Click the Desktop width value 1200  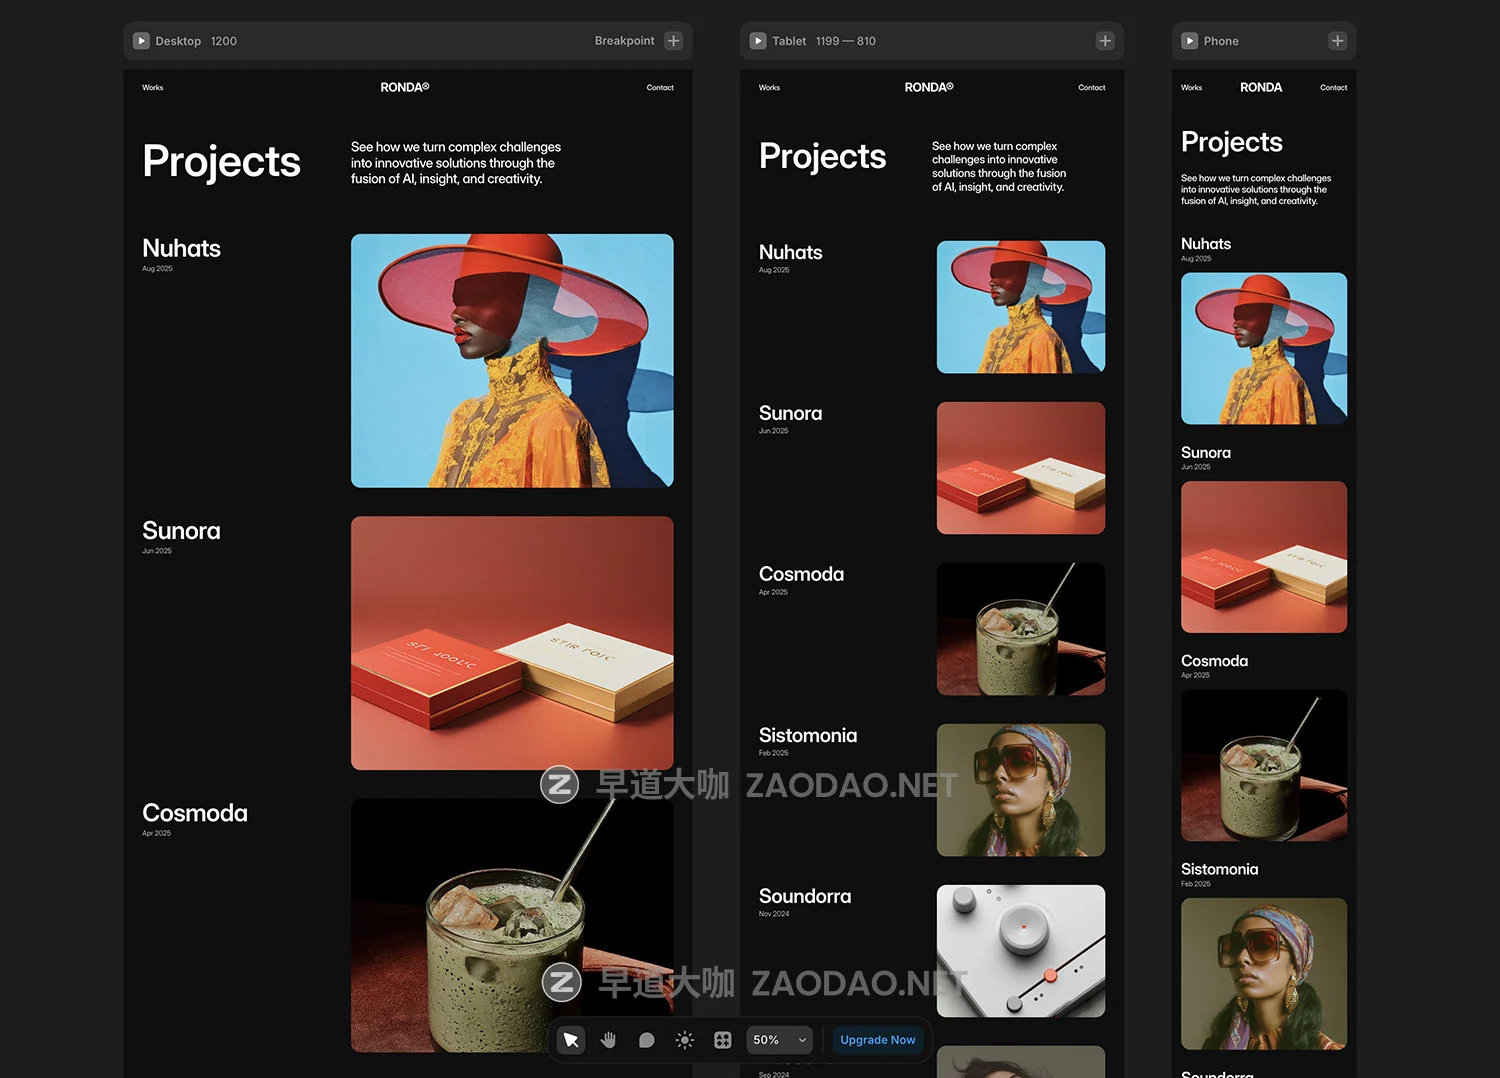pos(224,41)
